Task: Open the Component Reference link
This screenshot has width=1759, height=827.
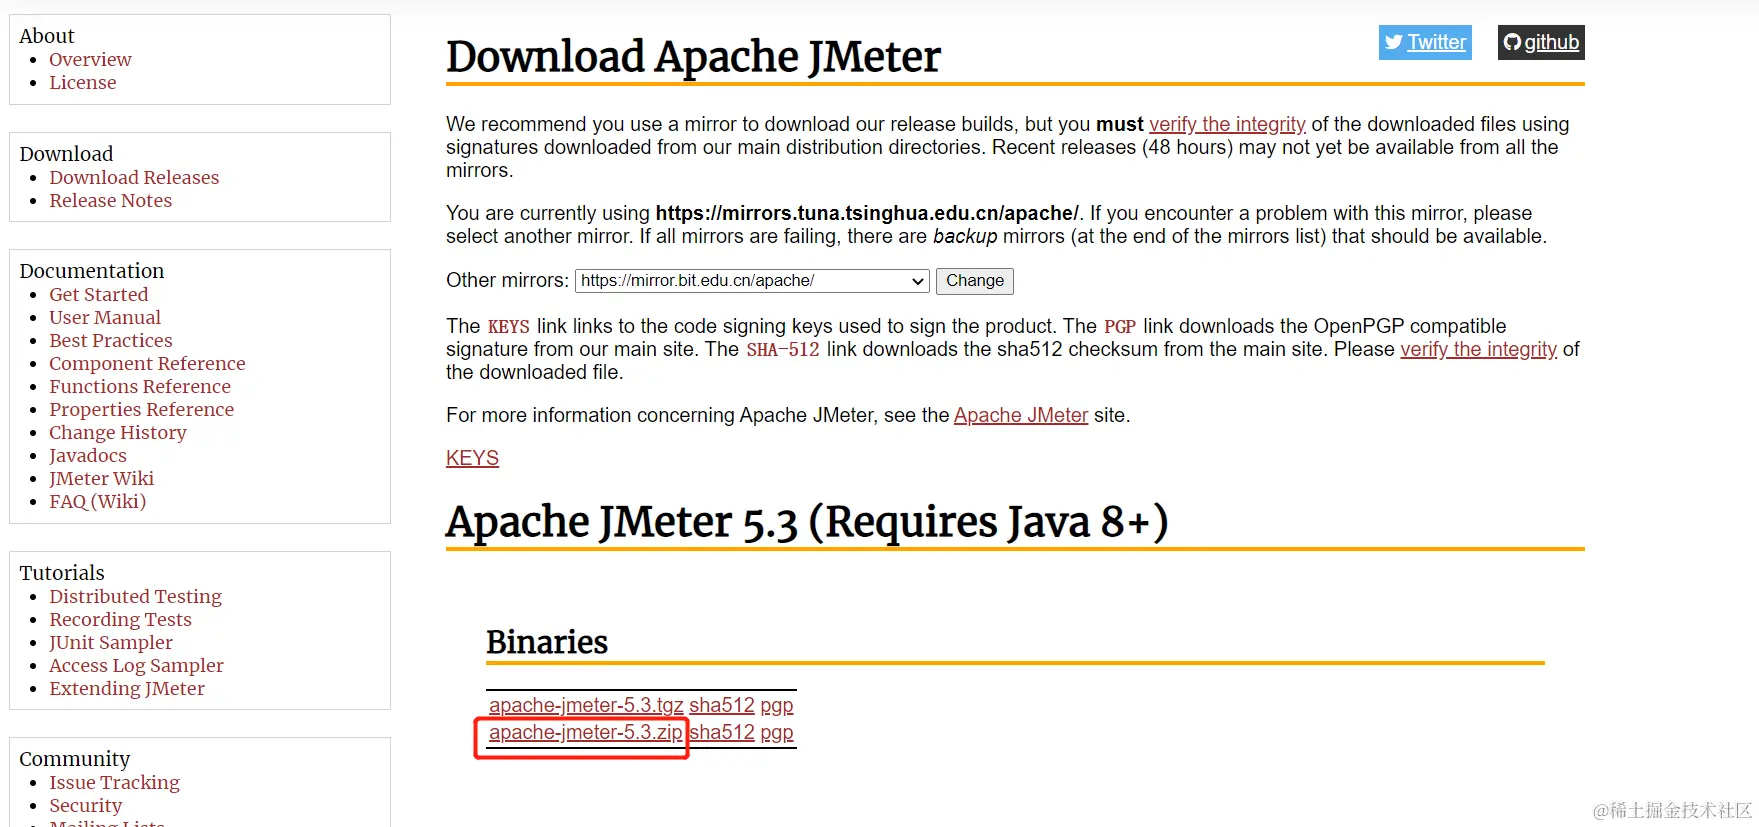Action: (147, 363)
